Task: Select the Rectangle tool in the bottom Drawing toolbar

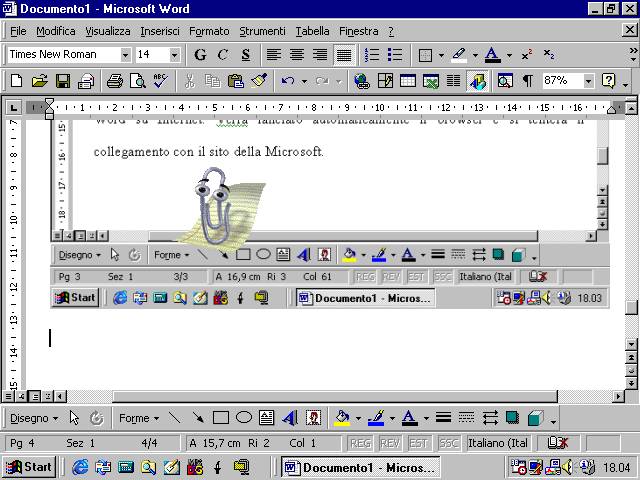Action: pyautogui.click(x=221, y=418)
